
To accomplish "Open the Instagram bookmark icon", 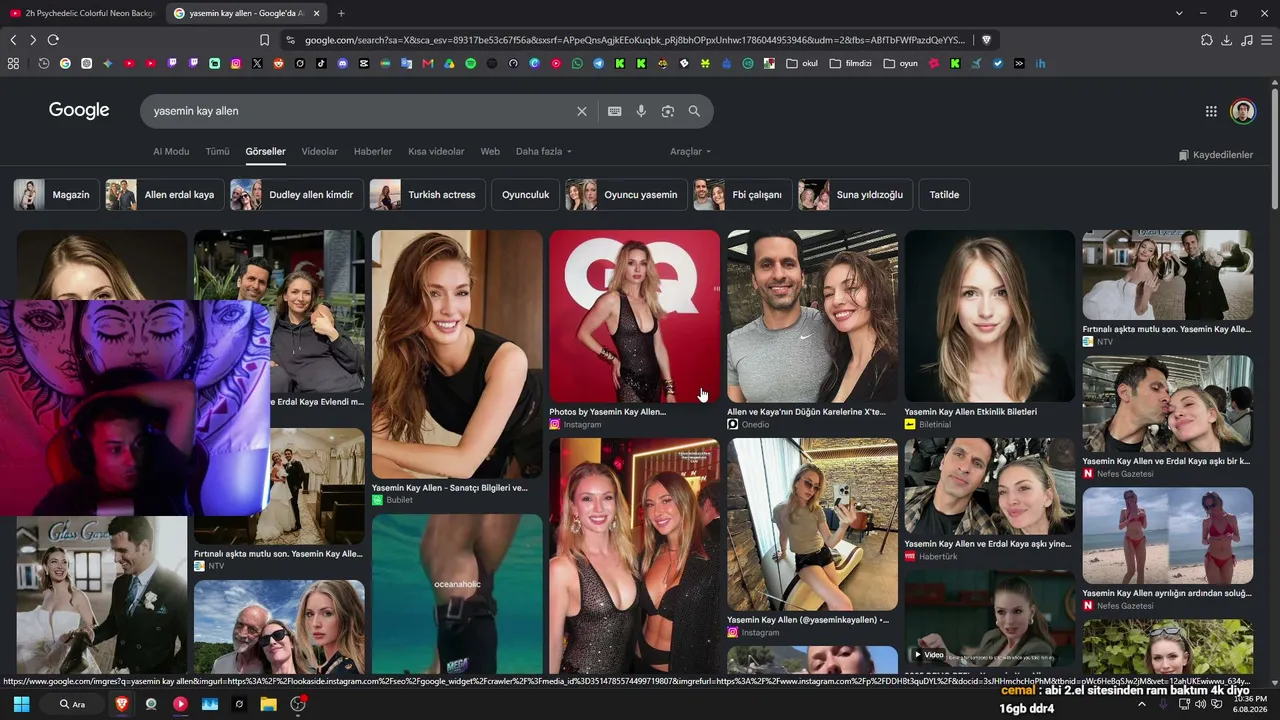I will click(236, 63).
